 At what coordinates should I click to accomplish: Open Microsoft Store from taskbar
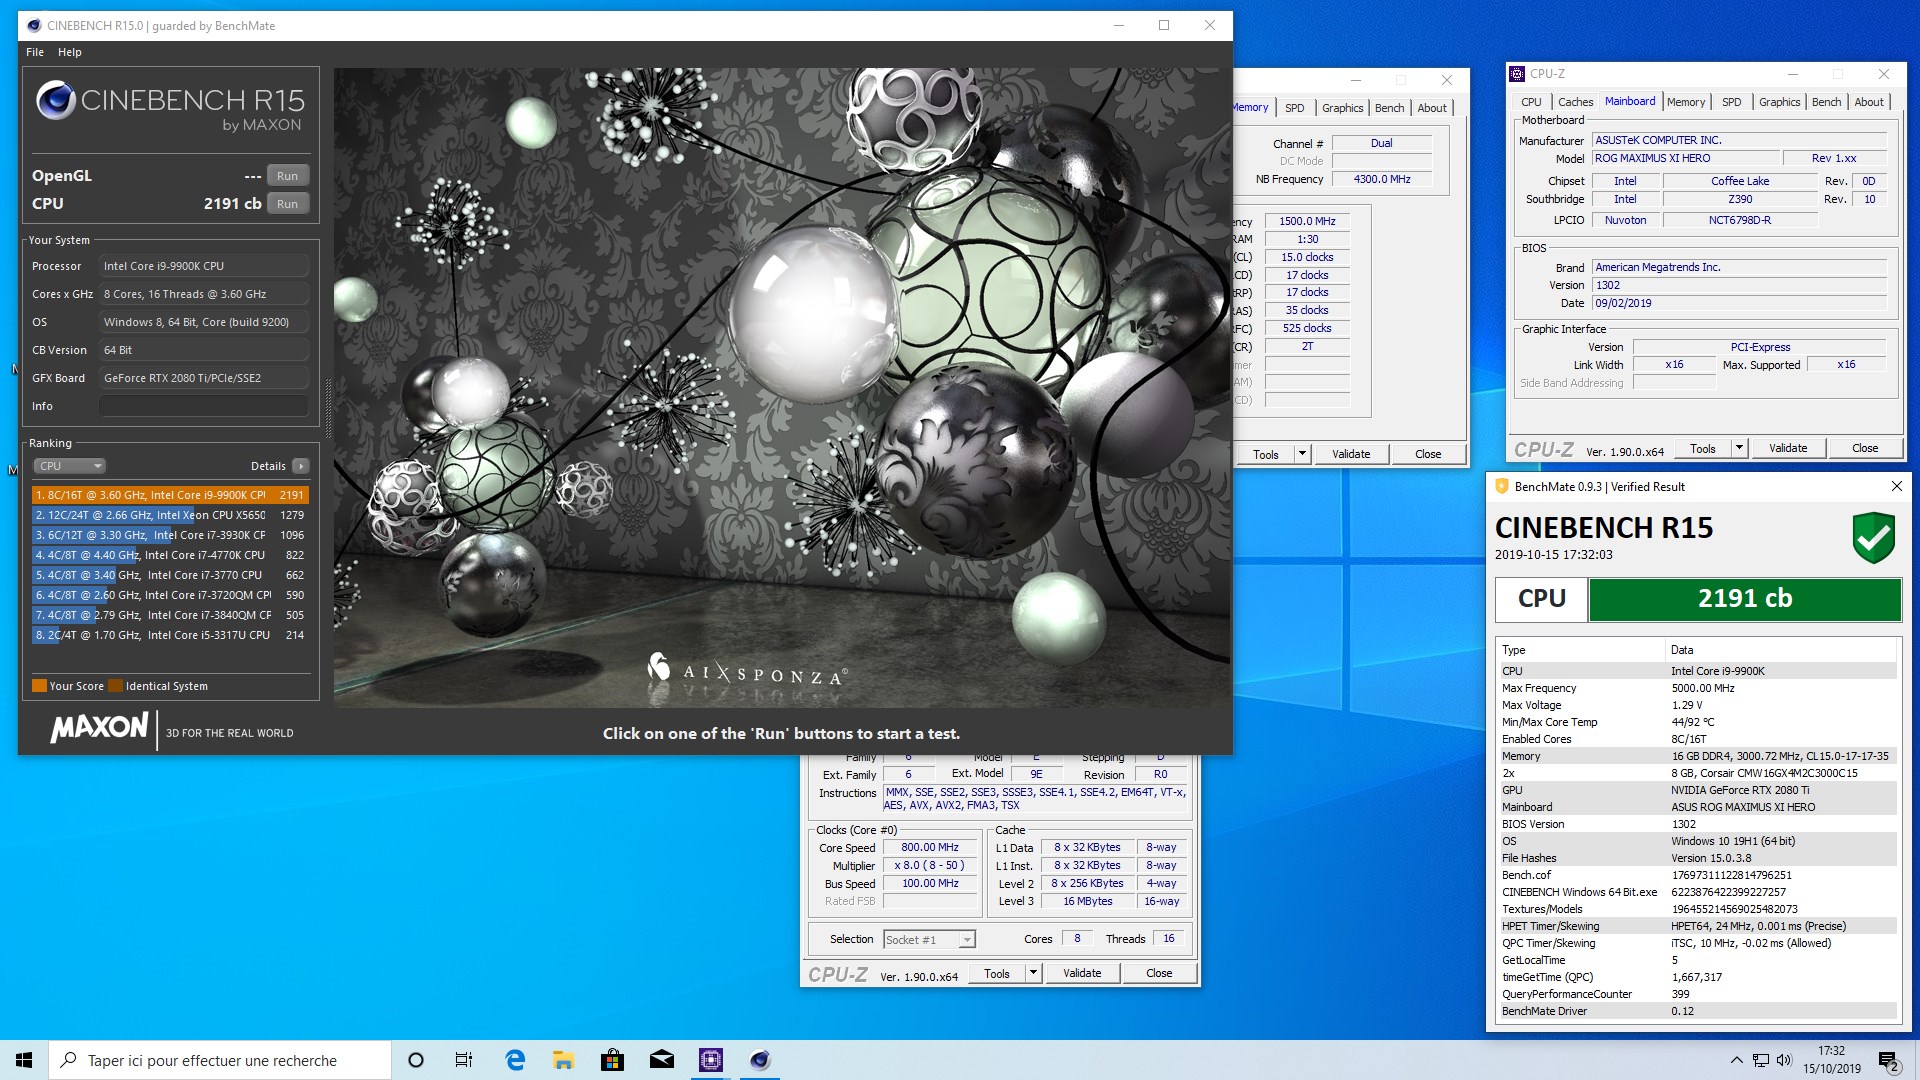(x=612, y=1060)
